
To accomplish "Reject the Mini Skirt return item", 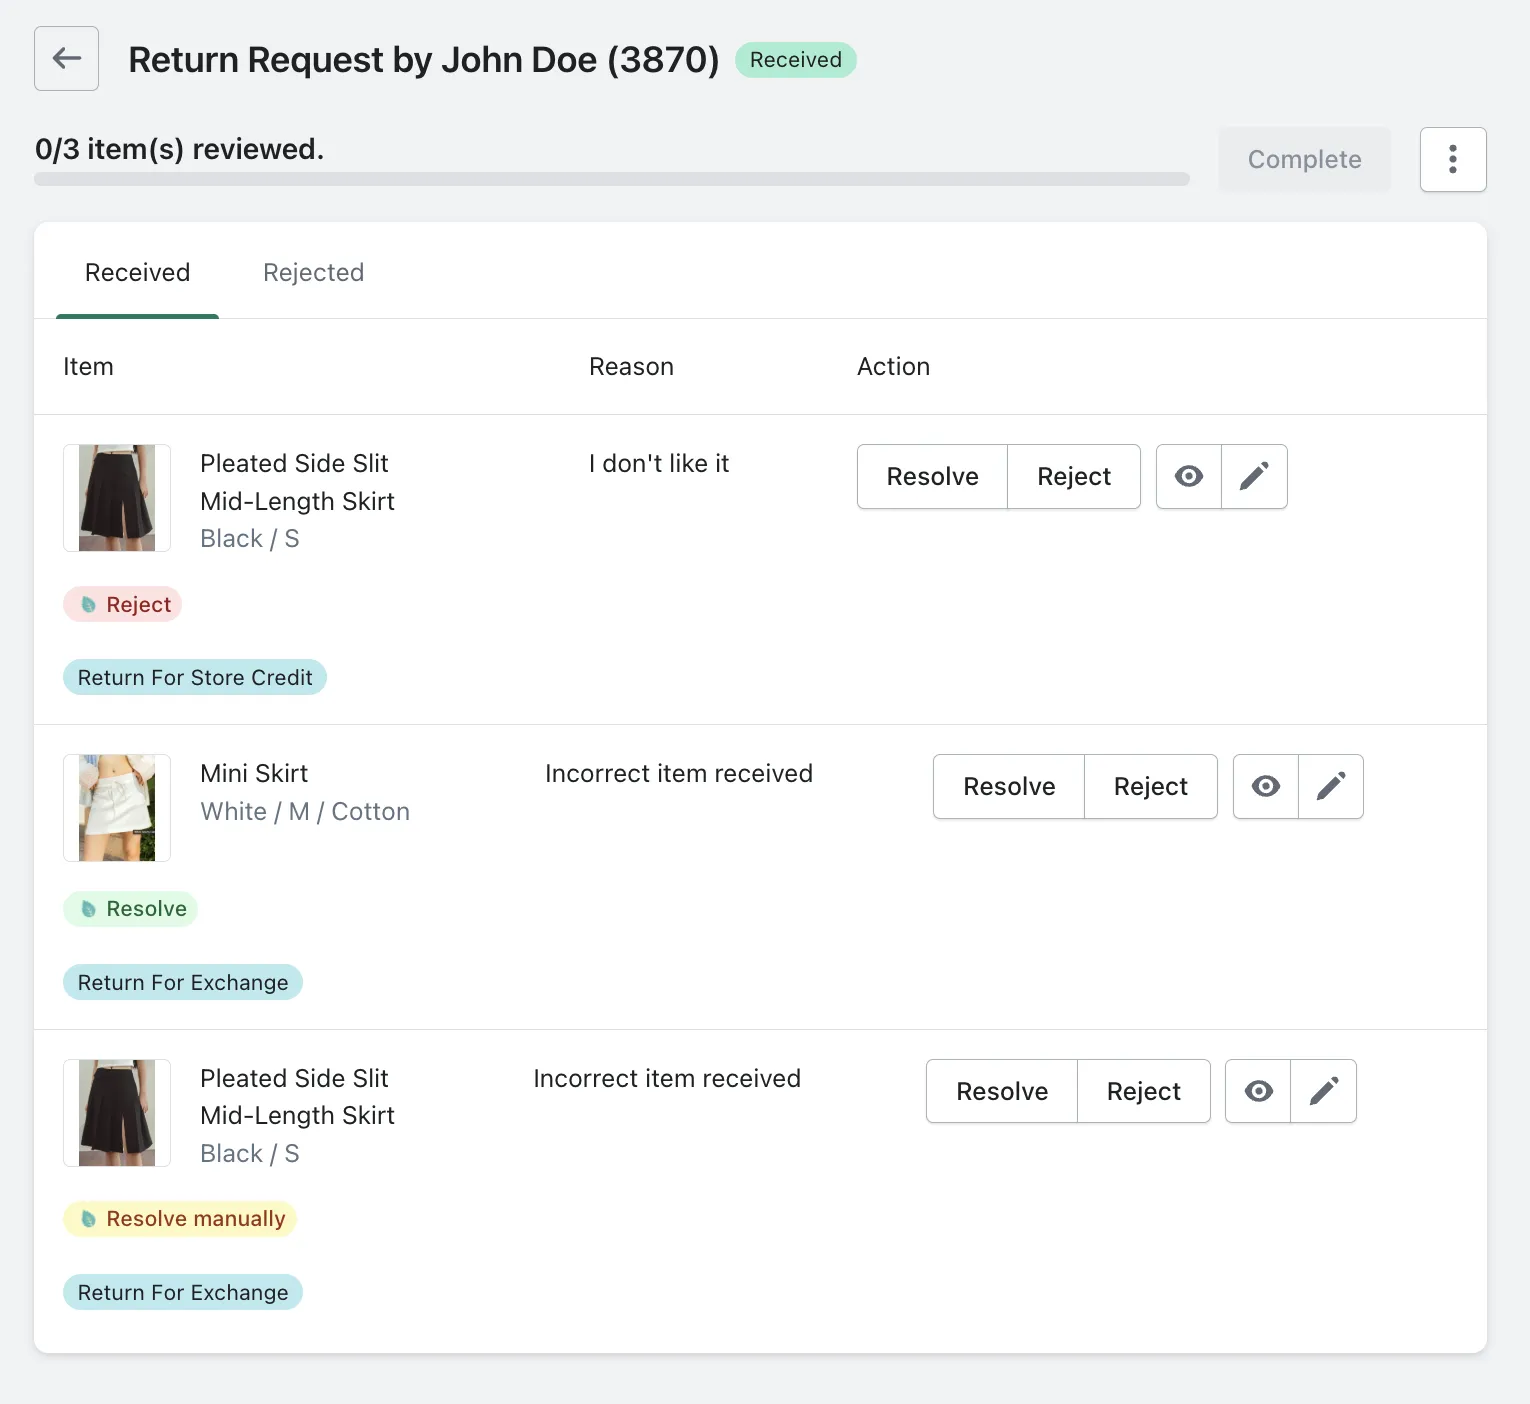I will 1150,787.
